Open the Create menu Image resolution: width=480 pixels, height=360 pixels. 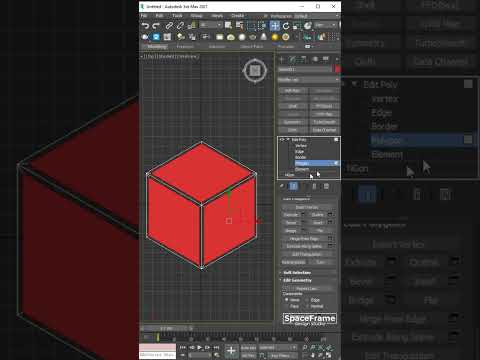[x=237, y=16]
